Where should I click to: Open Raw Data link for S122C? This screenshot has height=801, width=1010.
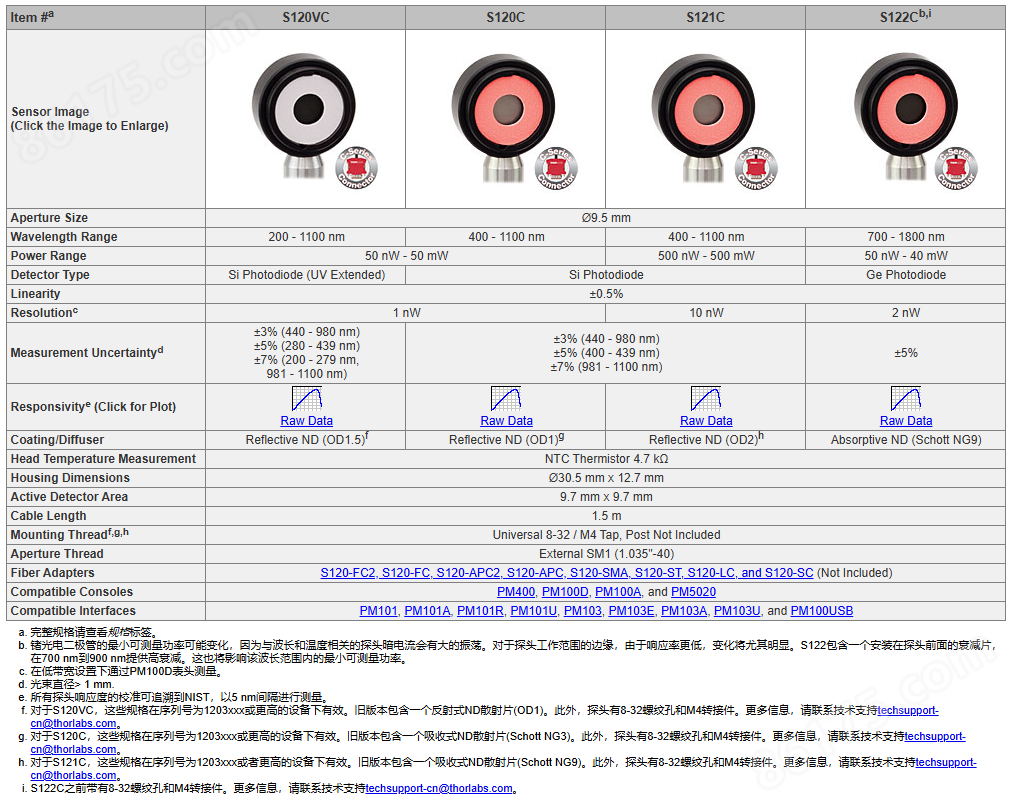click(x=906, y=421)
